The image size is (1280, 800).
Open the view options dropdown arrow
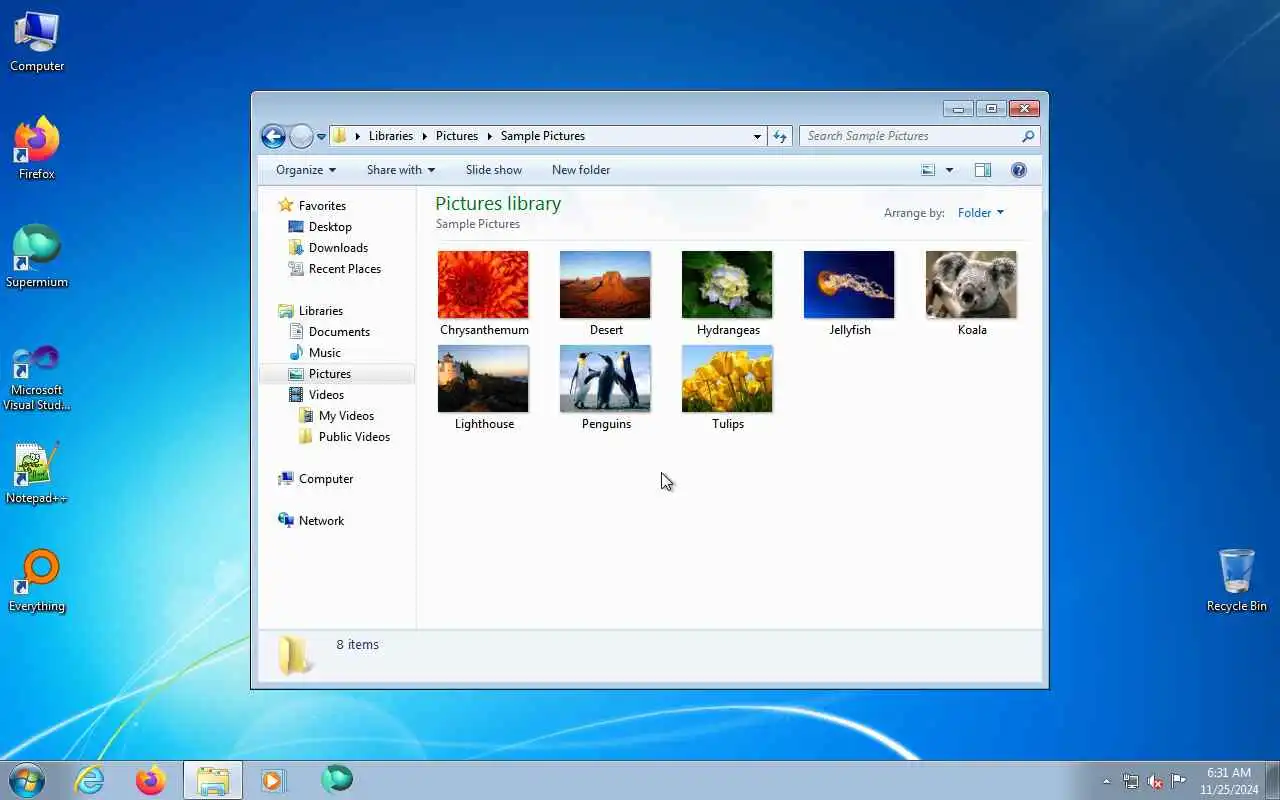click(x=949, y=170)
